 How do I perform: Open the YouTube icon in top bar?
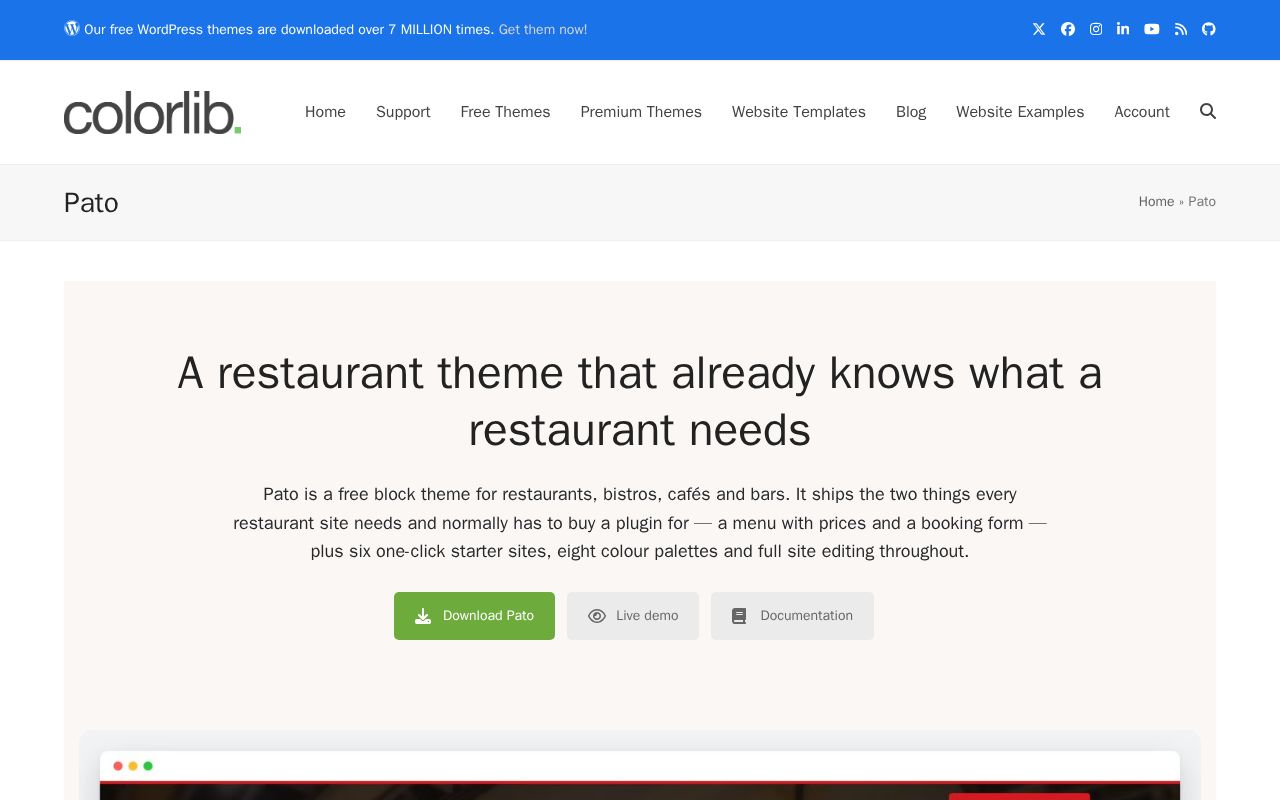point(1152,29)
